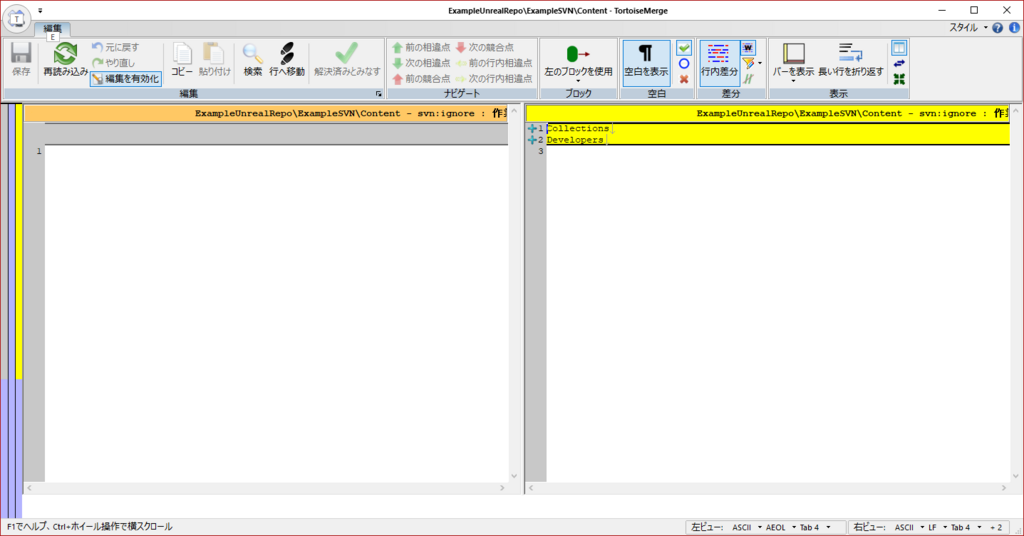This screenshot has height=536, width=1024.
Task: Go to 次の行内相違点 next inline difference
Action: 494,78
